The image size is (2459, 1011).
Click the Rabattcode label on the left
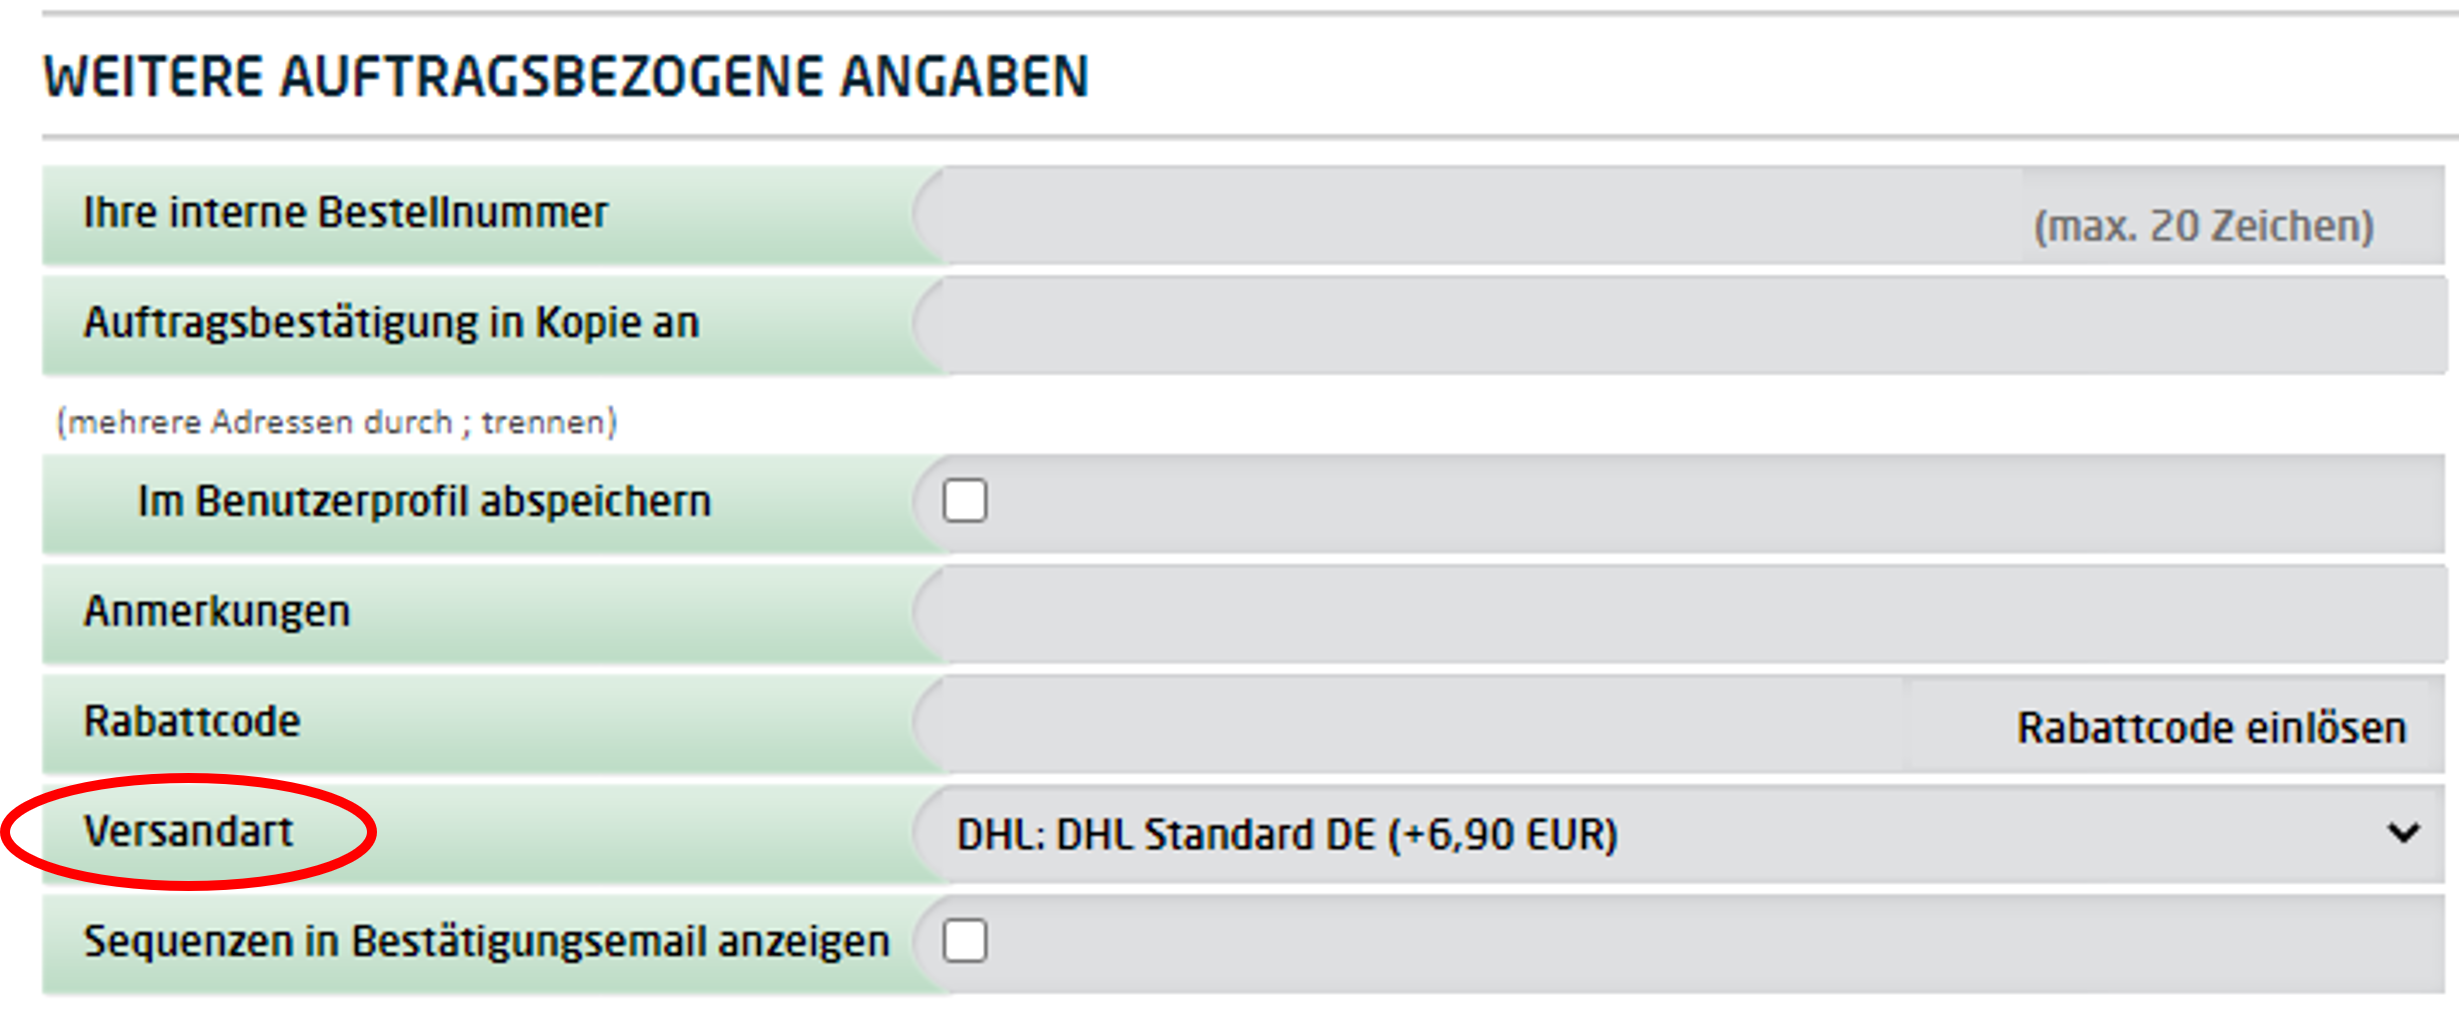click(x=192, y=722)
